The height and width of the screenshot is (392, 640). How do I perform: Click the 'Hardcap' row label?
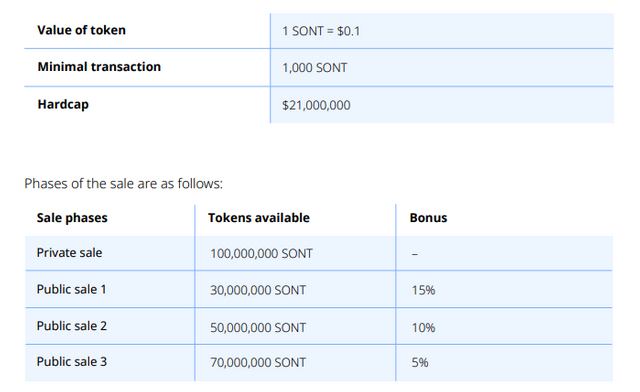pos(63,105)
